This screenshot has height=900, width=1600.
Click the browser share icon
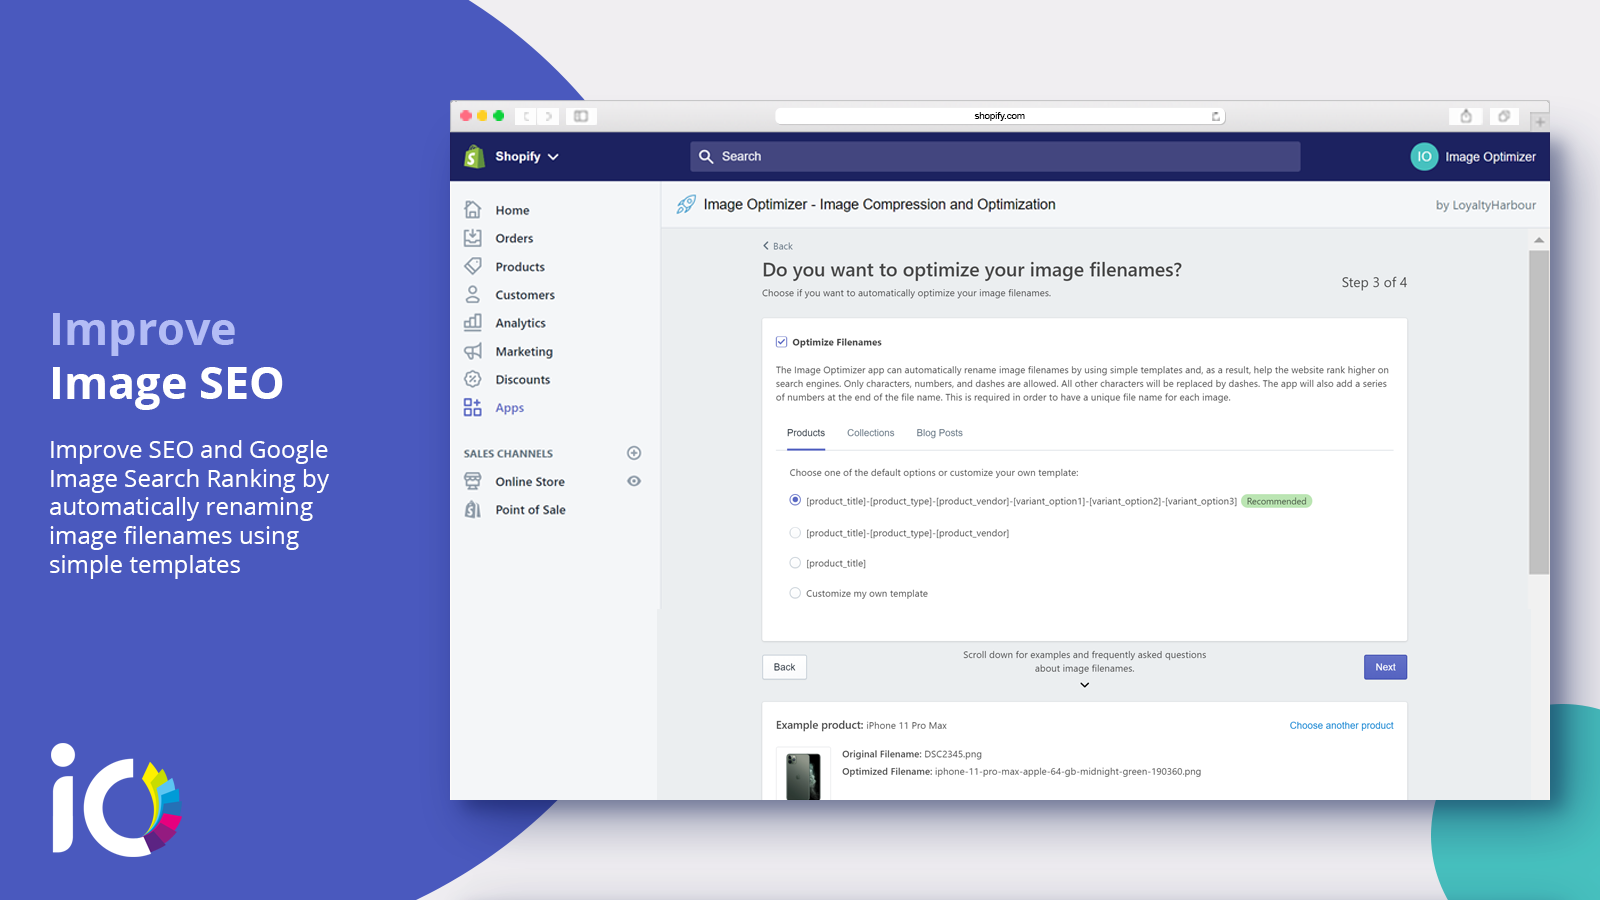[x=1466, y=116]
